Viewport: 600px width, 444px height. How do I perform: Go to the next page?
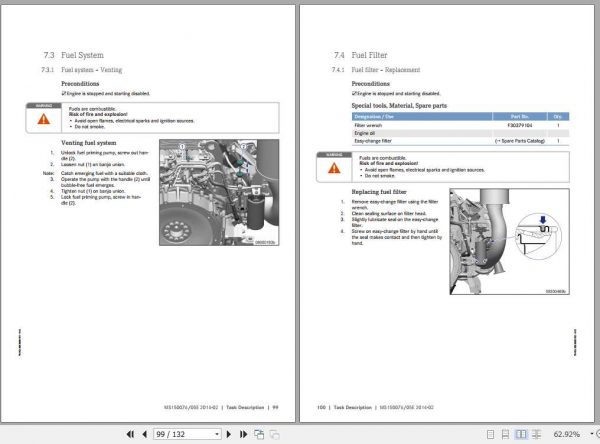point(229,434)
